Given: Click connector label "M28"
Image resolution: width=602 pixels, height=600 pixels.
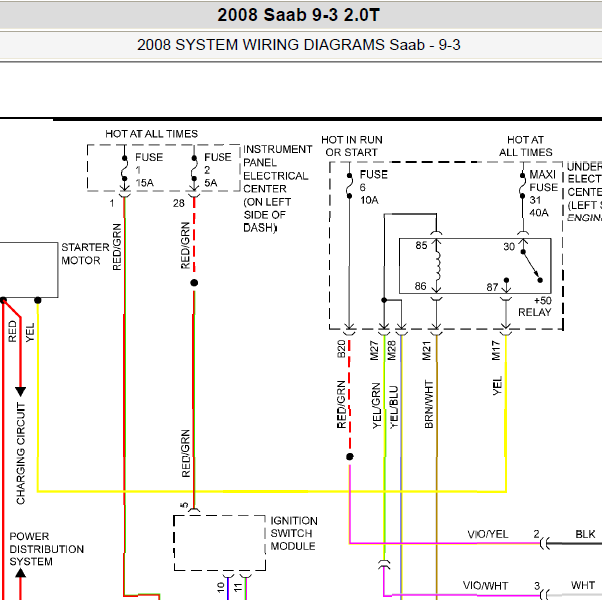Looking at the screenshot, I should coord(391,350).
